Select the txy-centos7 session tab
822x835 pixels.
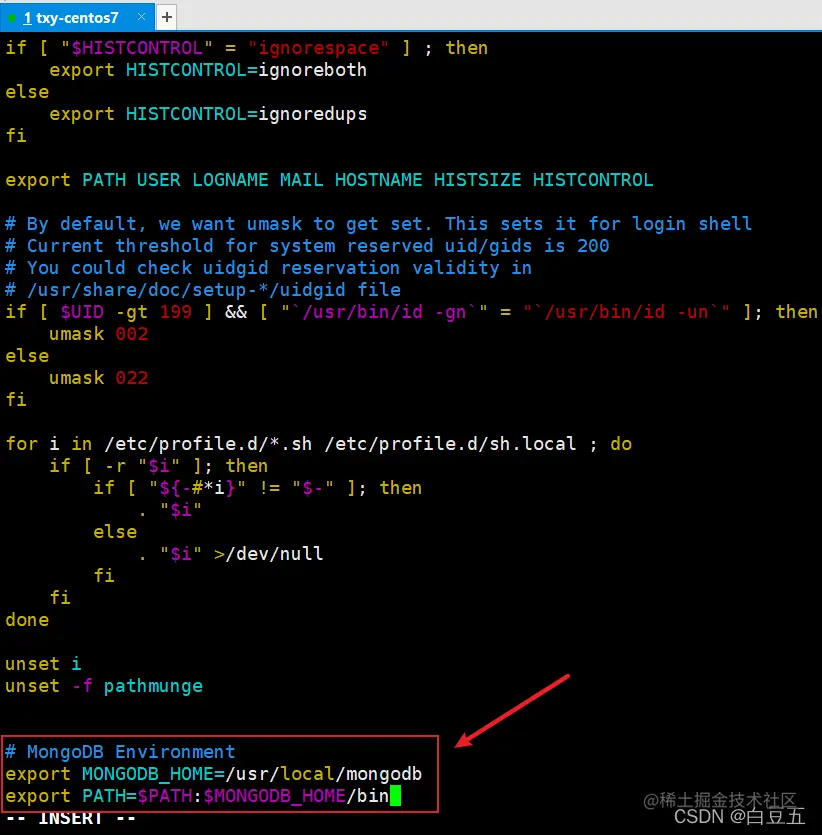click(x=78, y=17)
